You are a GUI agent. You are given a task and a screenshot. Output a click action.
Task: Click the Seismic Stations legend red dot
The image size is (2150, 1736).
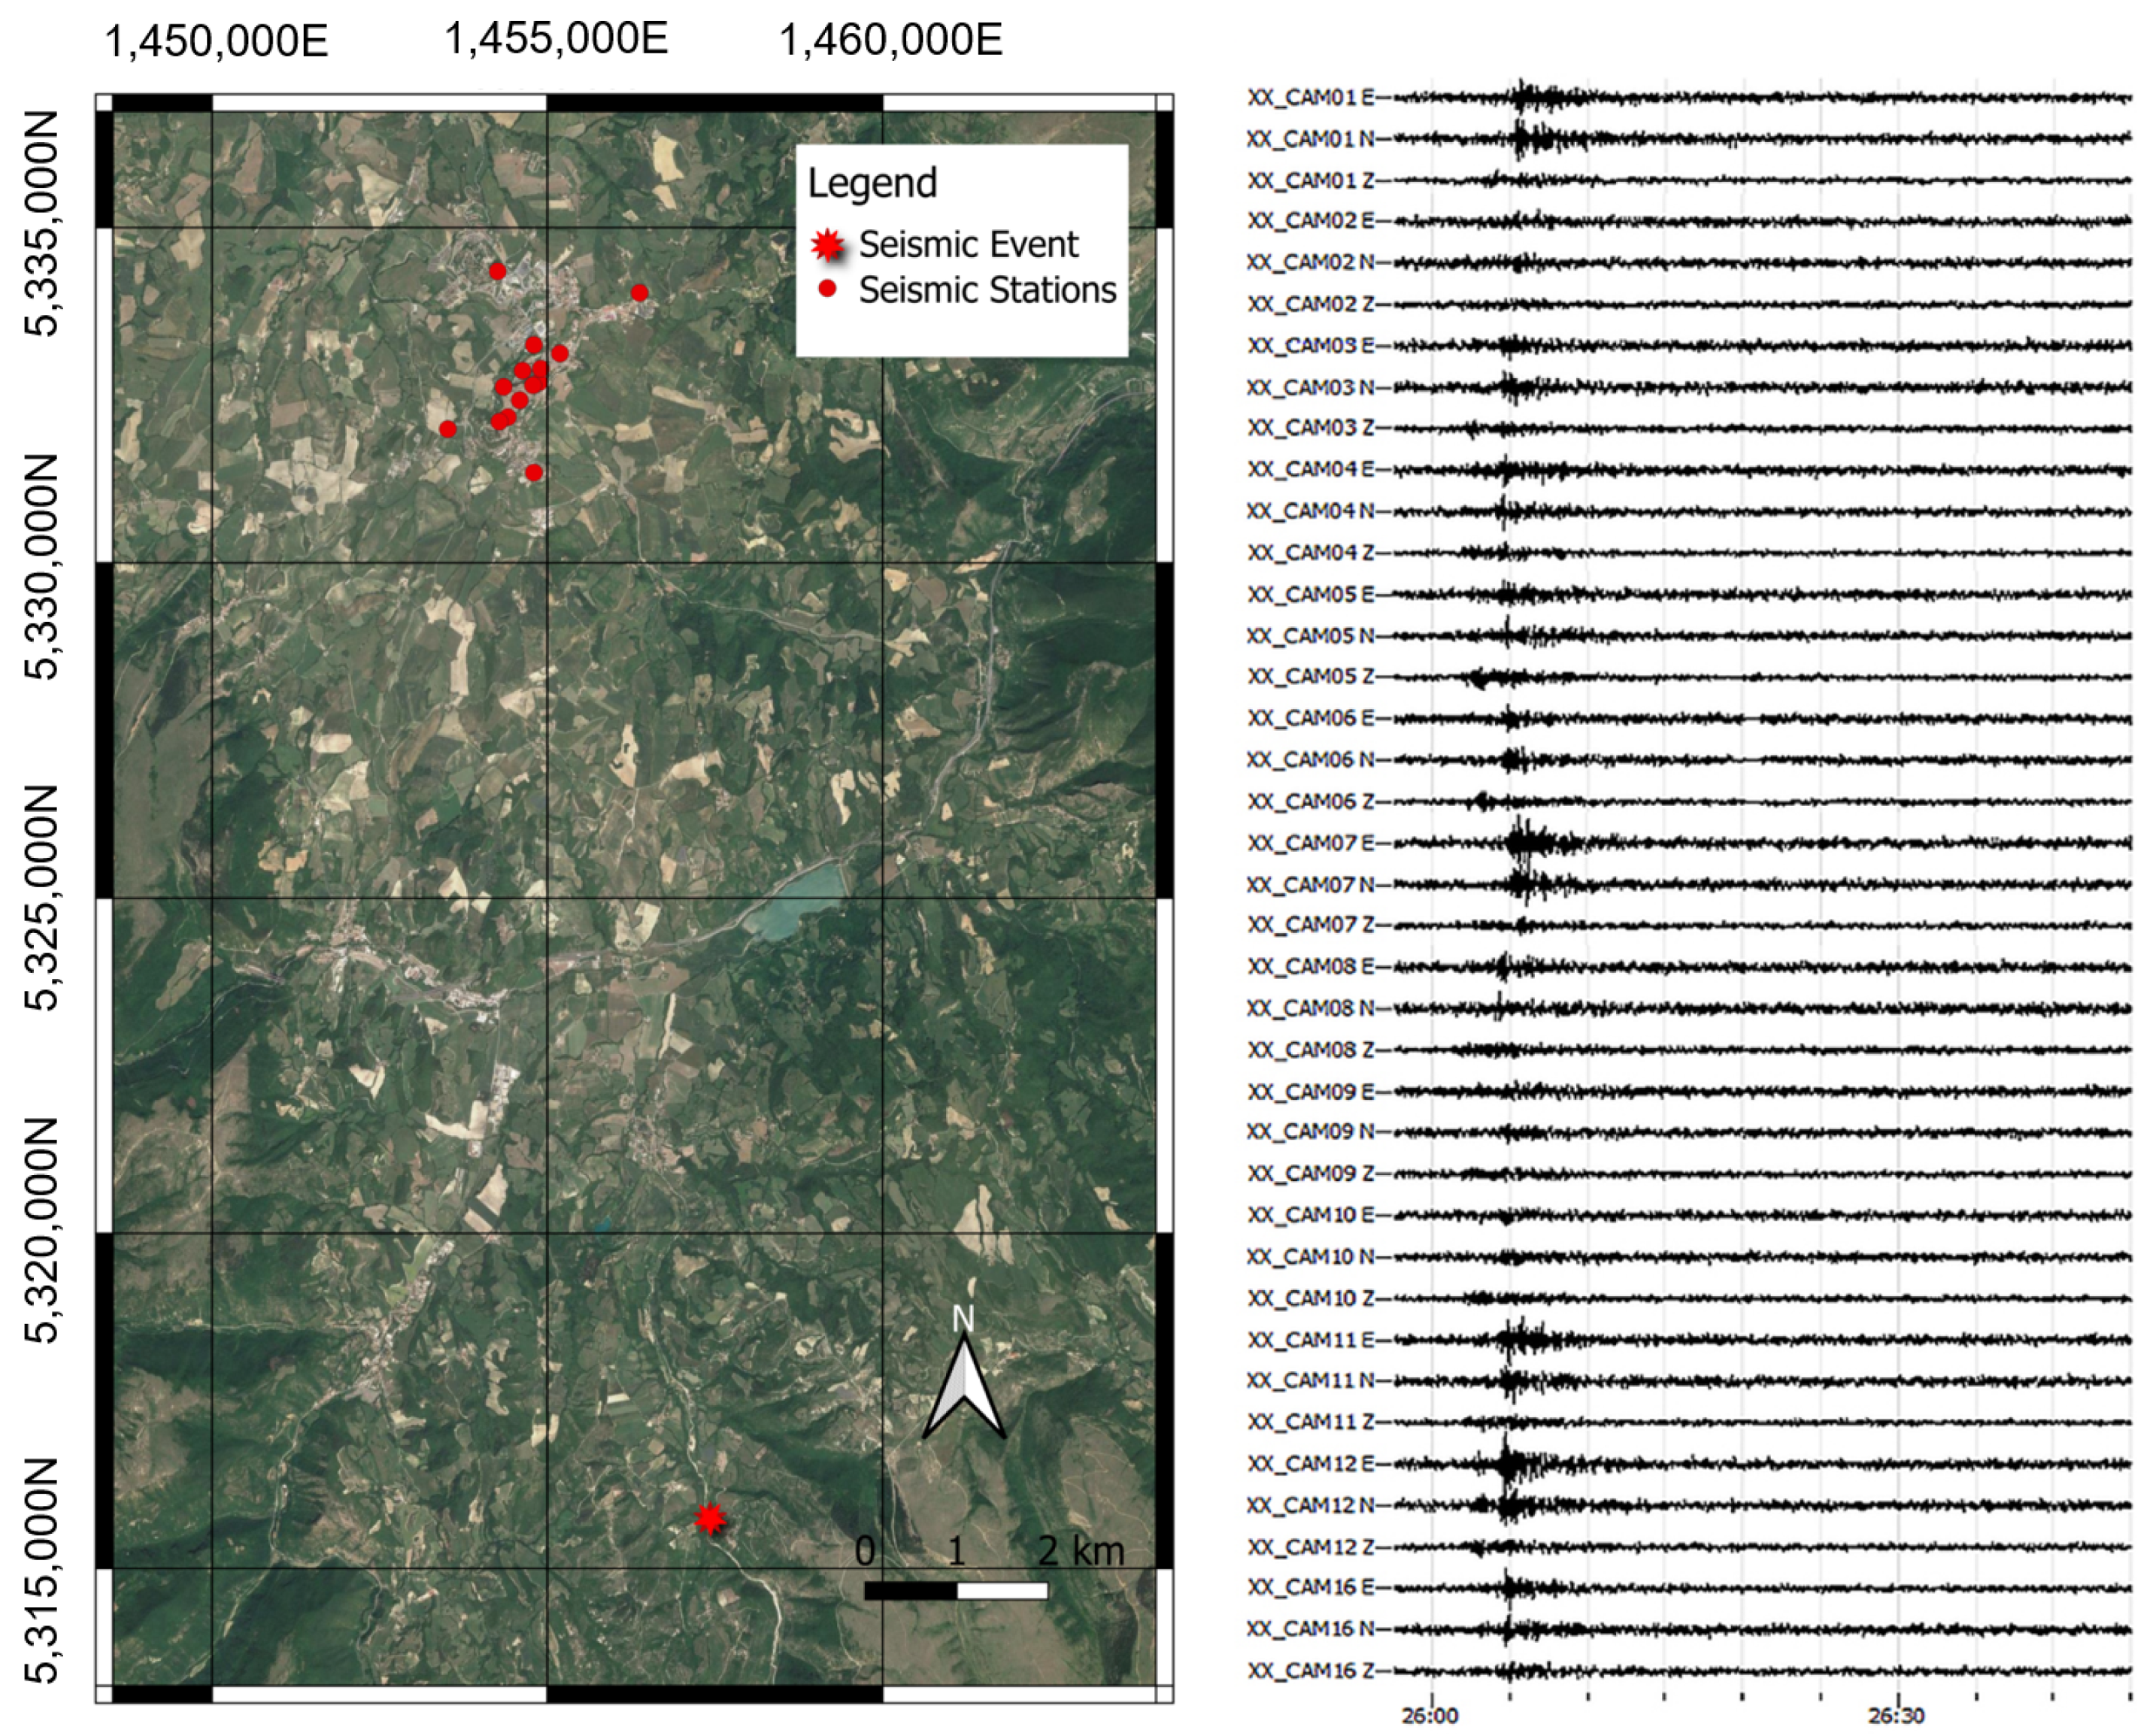(827, 290)
